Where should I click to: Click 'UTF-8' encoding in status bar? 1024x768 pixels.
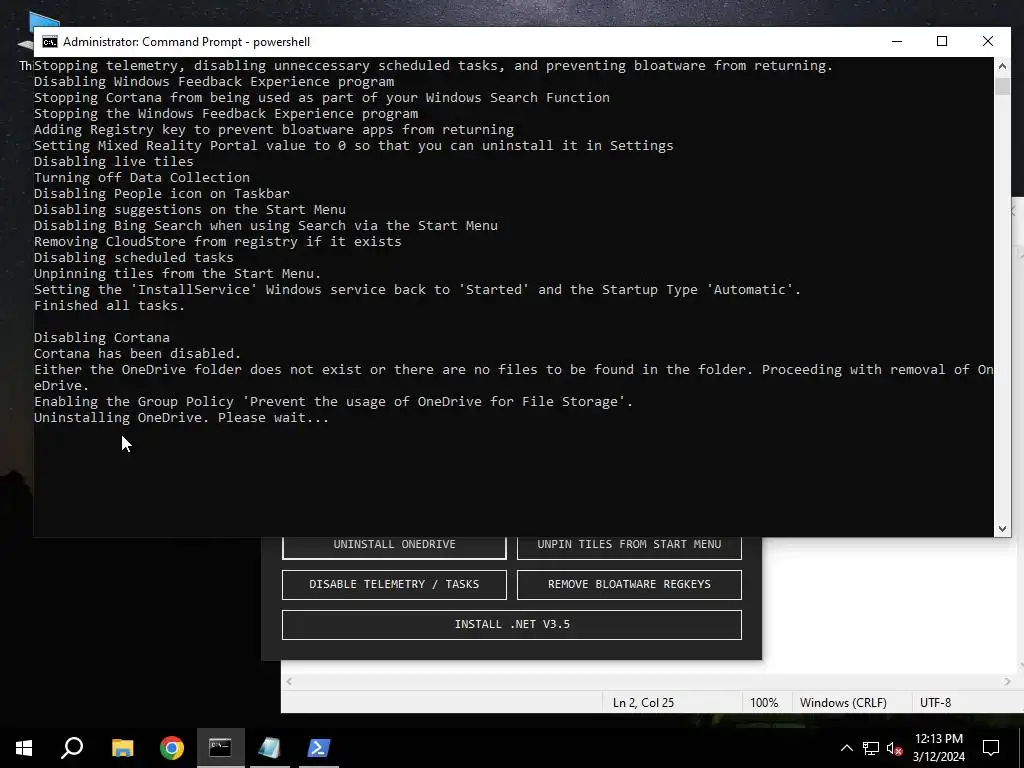935,703
